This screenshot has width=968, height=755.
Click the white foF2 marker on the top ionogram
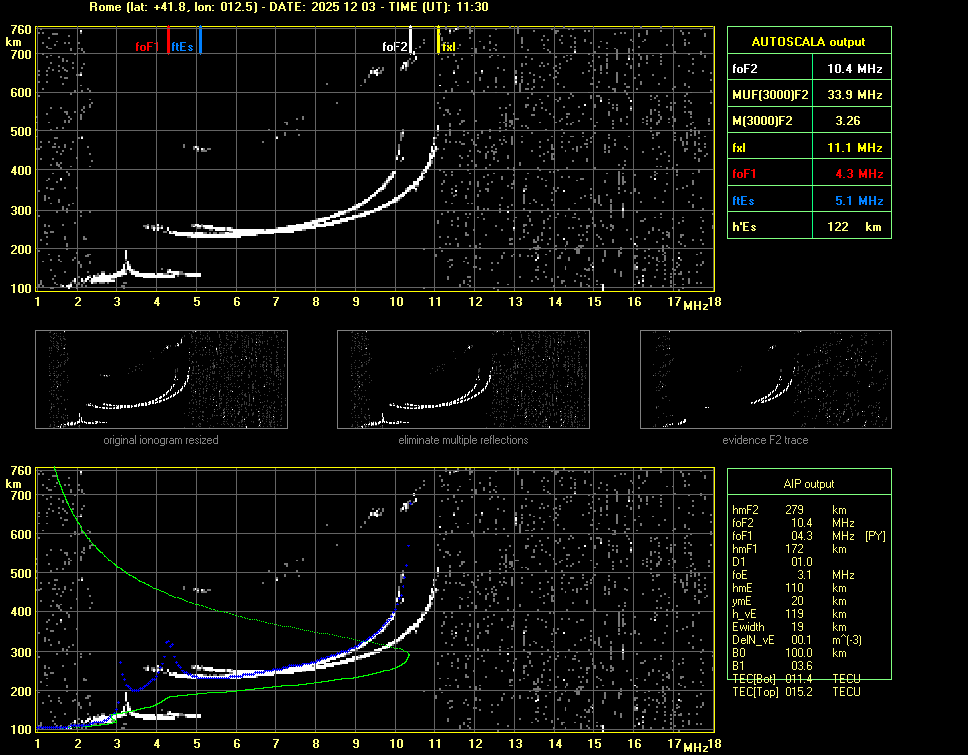pyautogui.click(x=411, y=41)
